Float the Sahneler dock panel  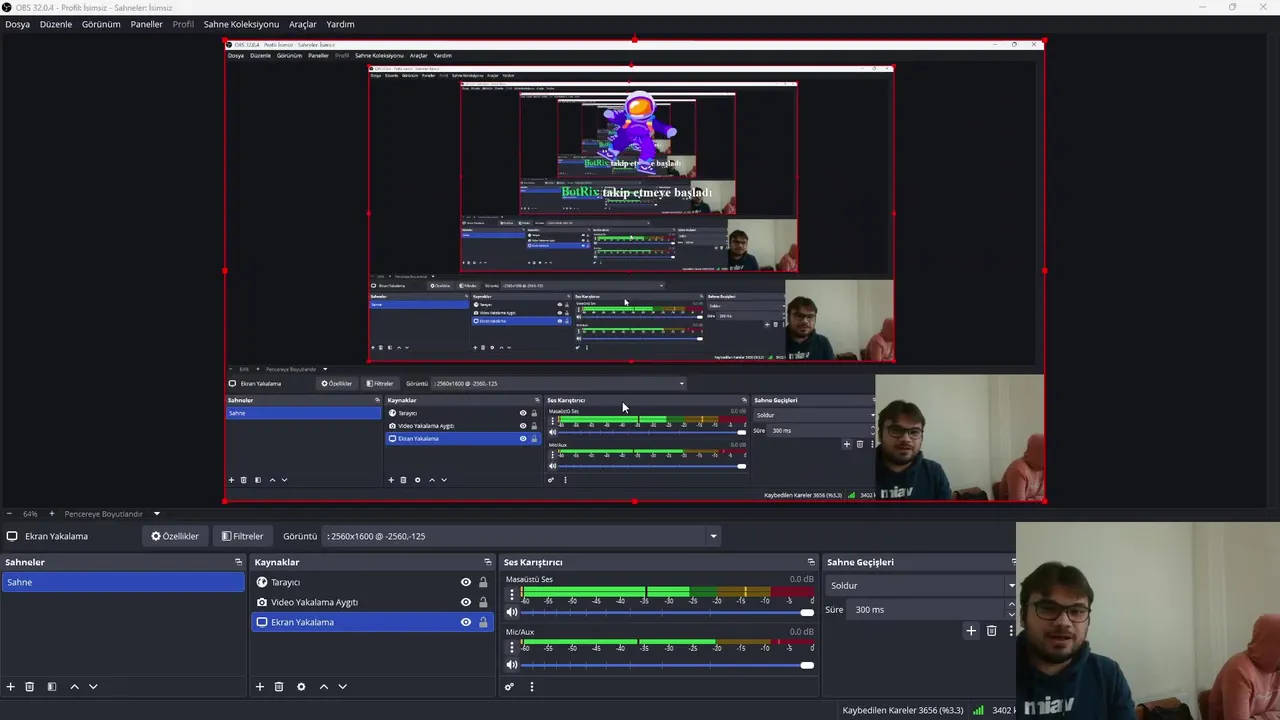click(x=238, y=562)
